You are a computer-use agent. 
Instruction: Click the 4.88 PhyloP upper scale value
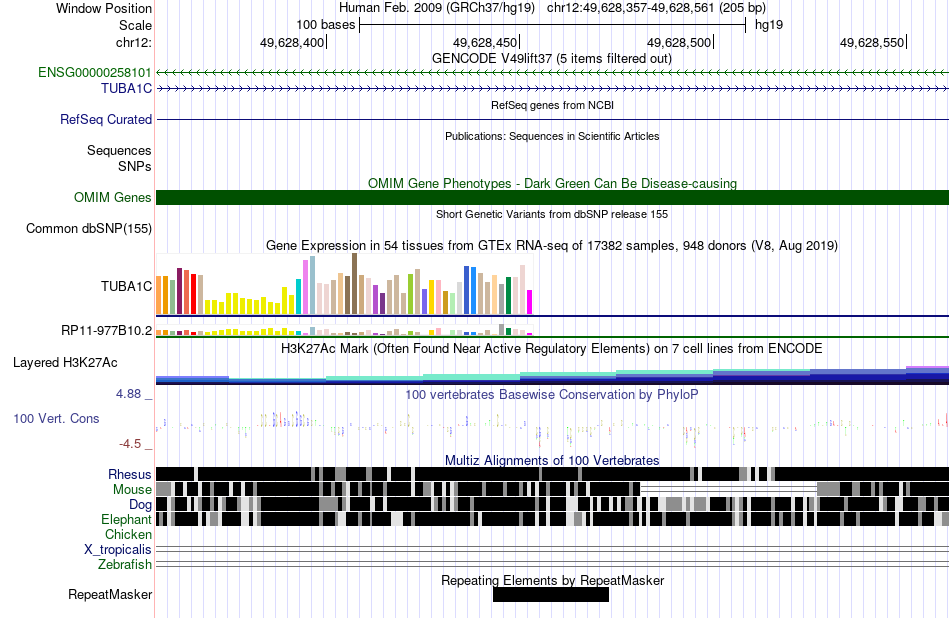click(128, 394)
